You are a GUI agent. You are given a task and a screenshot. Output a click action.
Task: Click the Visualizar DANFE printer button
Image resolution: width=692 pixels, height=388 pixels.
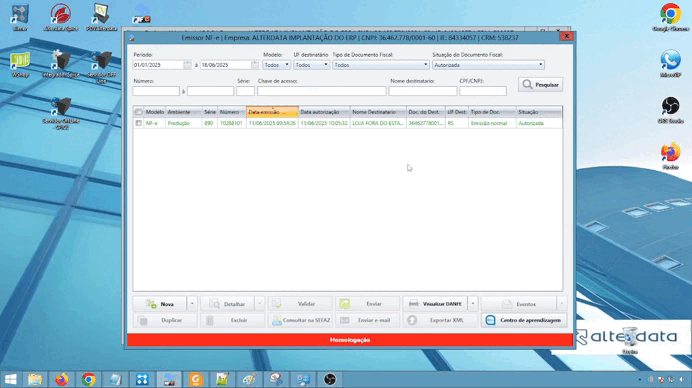click(x=436, y=304)
